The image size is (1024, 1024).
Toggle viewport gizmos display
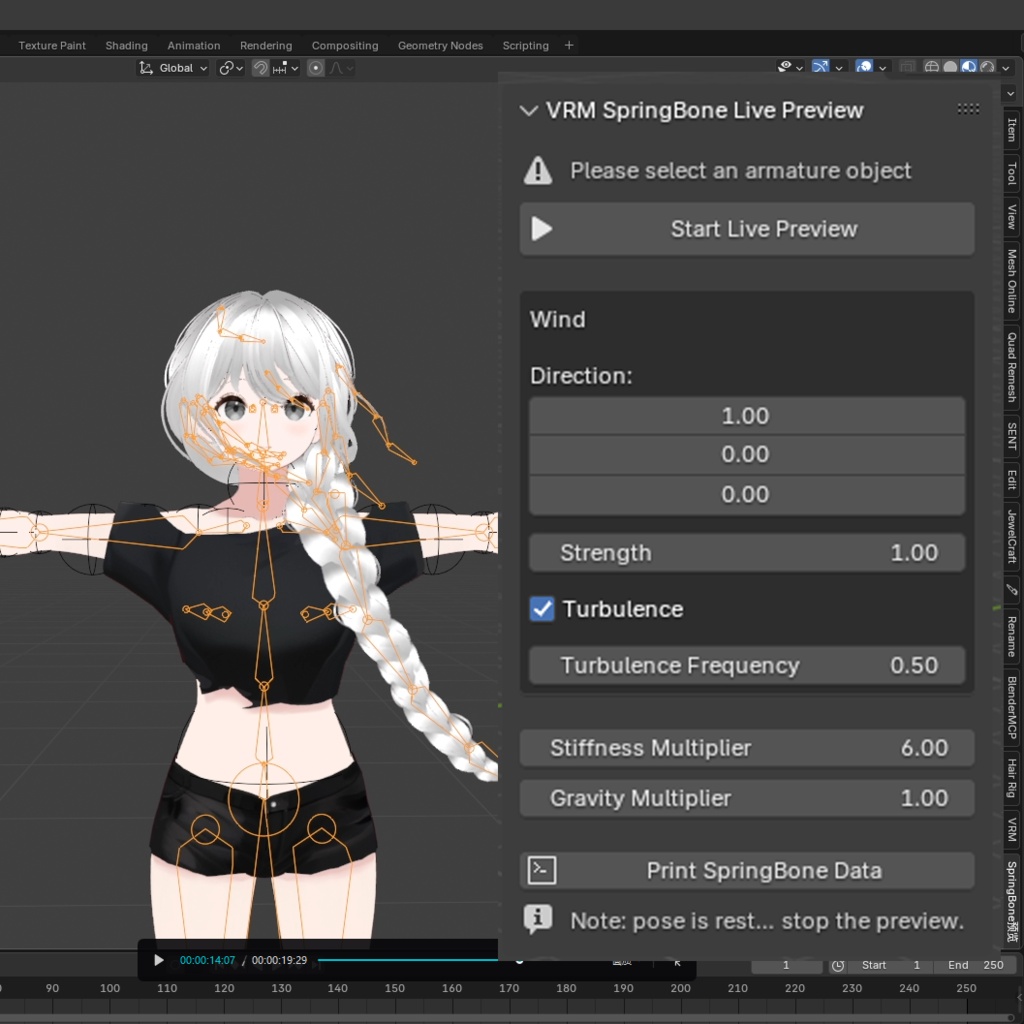[820, 67]
